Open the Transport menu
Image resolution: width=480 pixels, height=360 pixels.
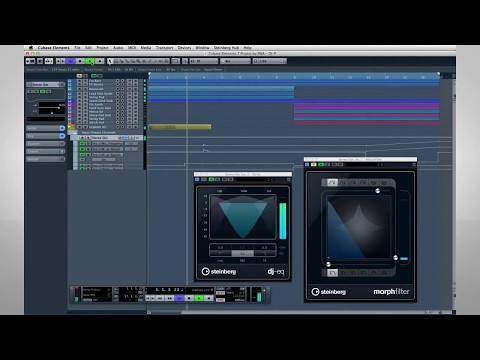[x=164, y=48]
